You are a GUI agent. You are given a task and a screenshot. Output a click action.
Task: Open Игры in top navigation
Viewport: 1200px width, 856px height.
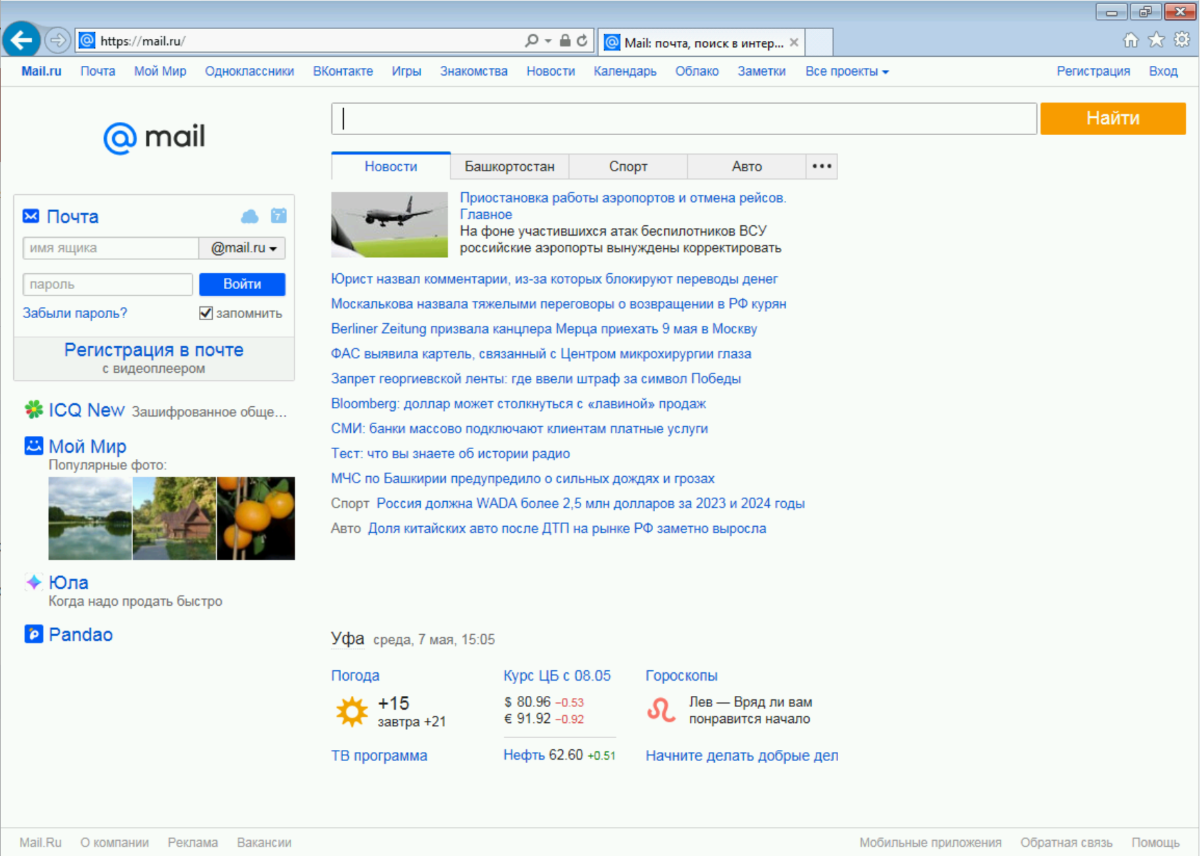[x=406, y=71]
